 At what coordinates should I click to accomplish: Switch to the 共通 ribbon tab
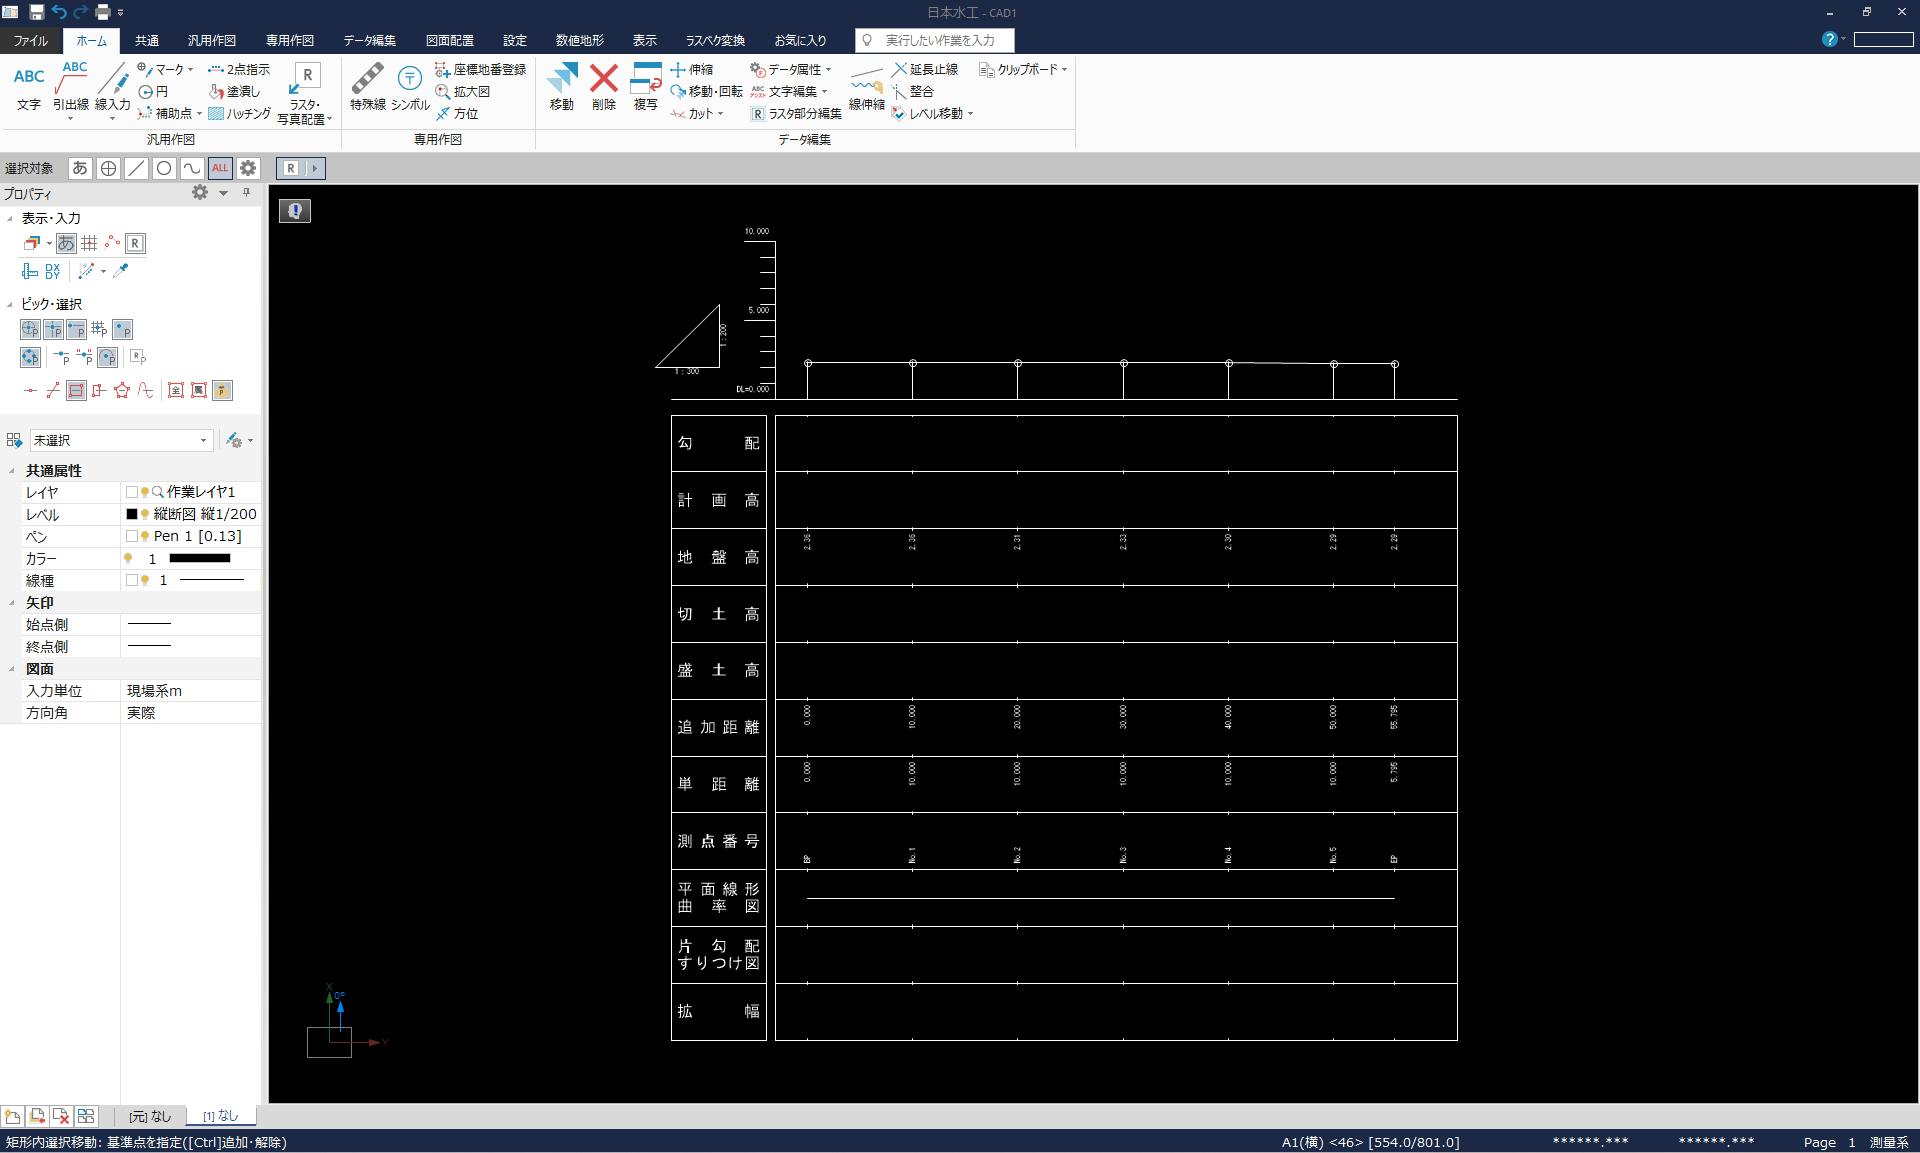pos(147,40)
